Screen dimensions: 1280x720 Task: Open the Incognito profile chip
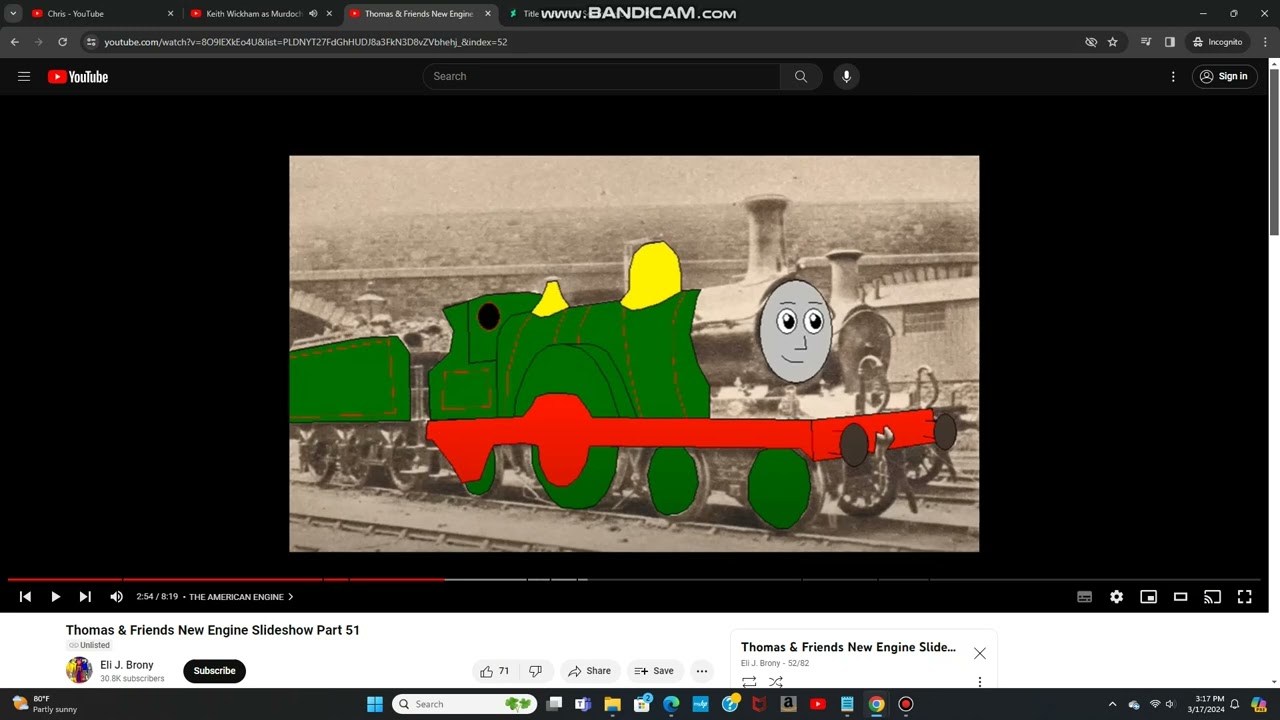1217,42
